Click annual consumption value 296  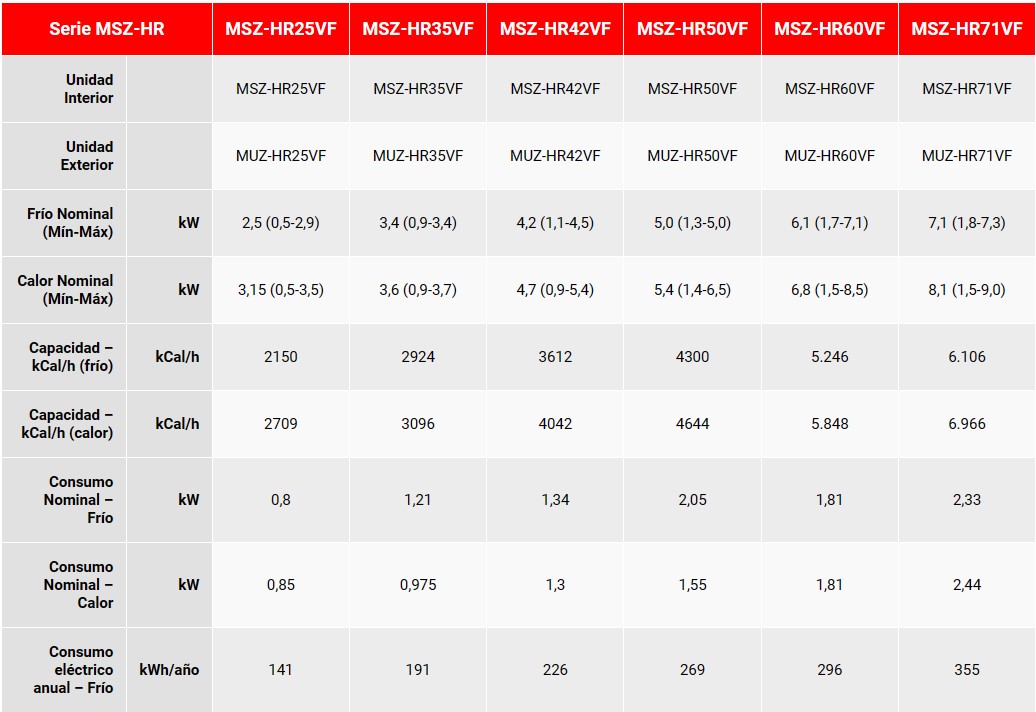(x=830, y=670)
